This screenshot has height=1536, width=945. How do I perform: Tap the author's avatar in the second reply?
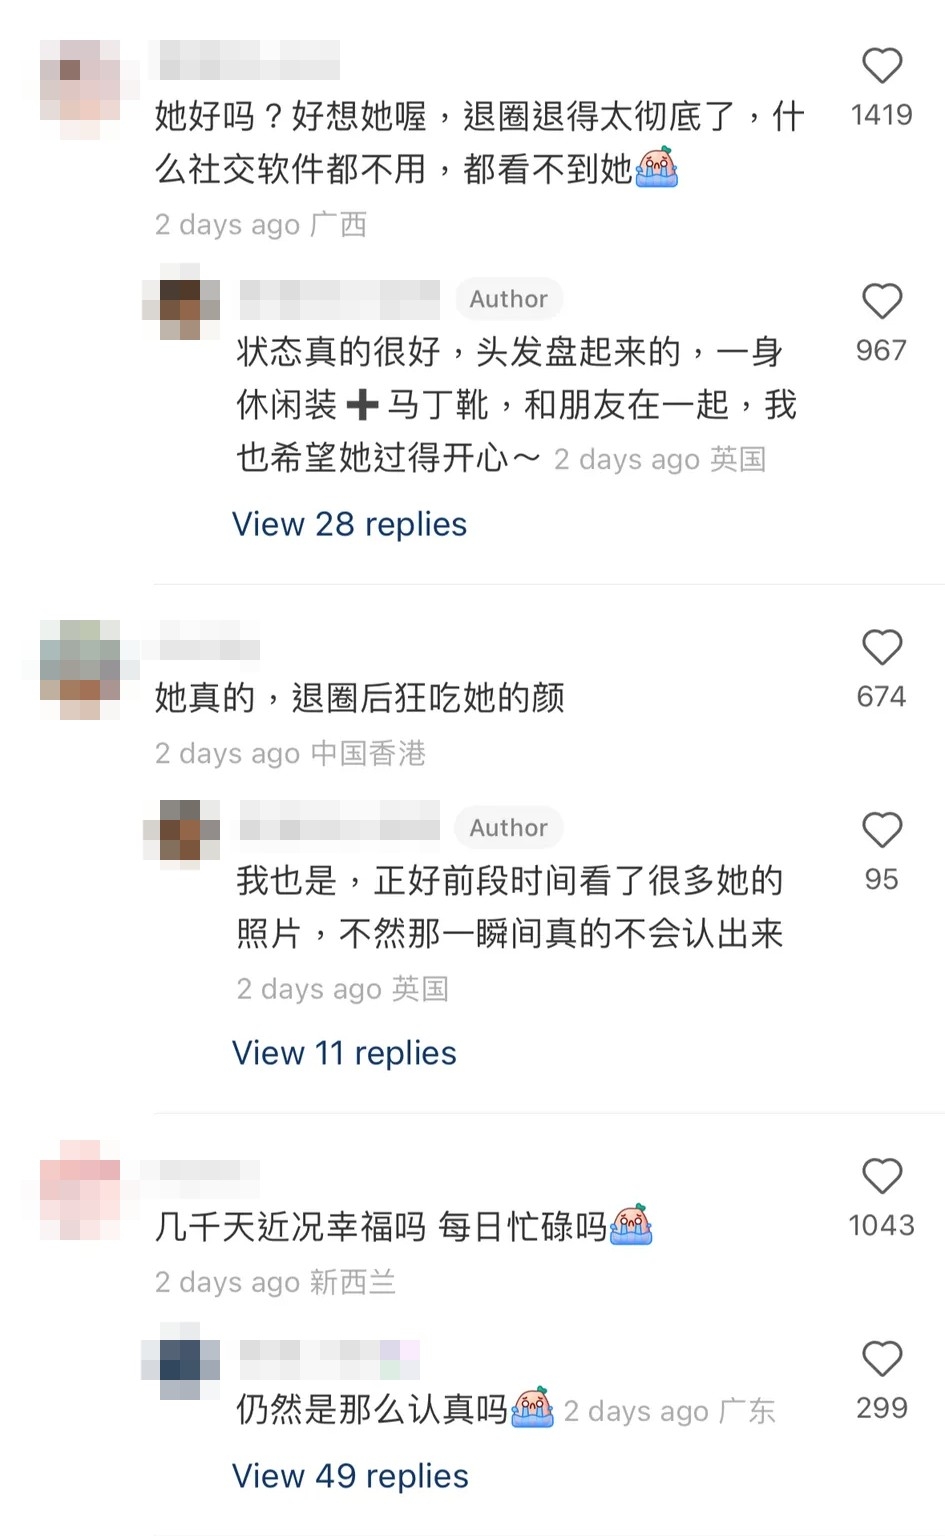point(181,830)
